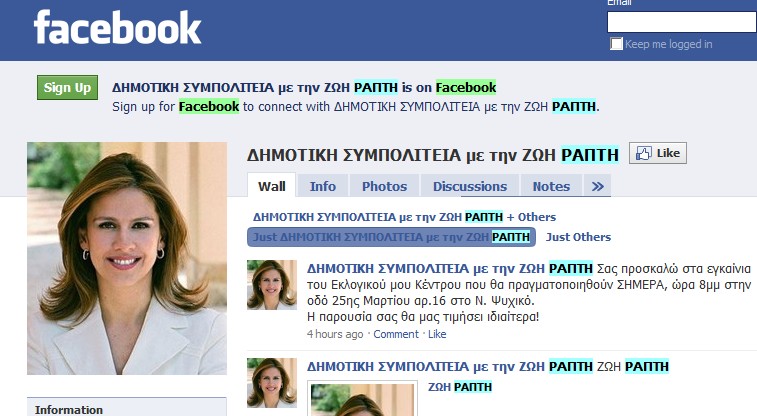Switch to the Info tab
The width and height of the screenshot is (757, 416).
point(322,186)
